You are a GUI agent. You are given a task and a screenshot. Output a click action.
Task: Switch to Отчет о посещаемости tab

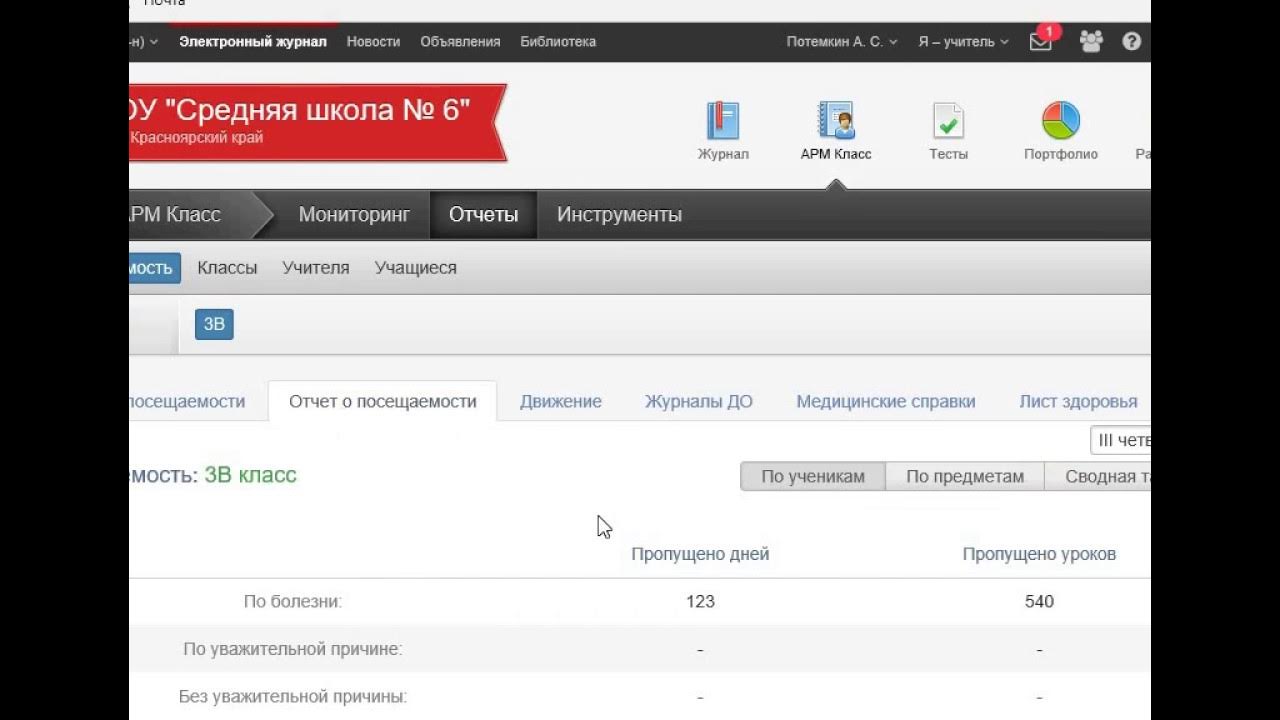pos(382,401)
